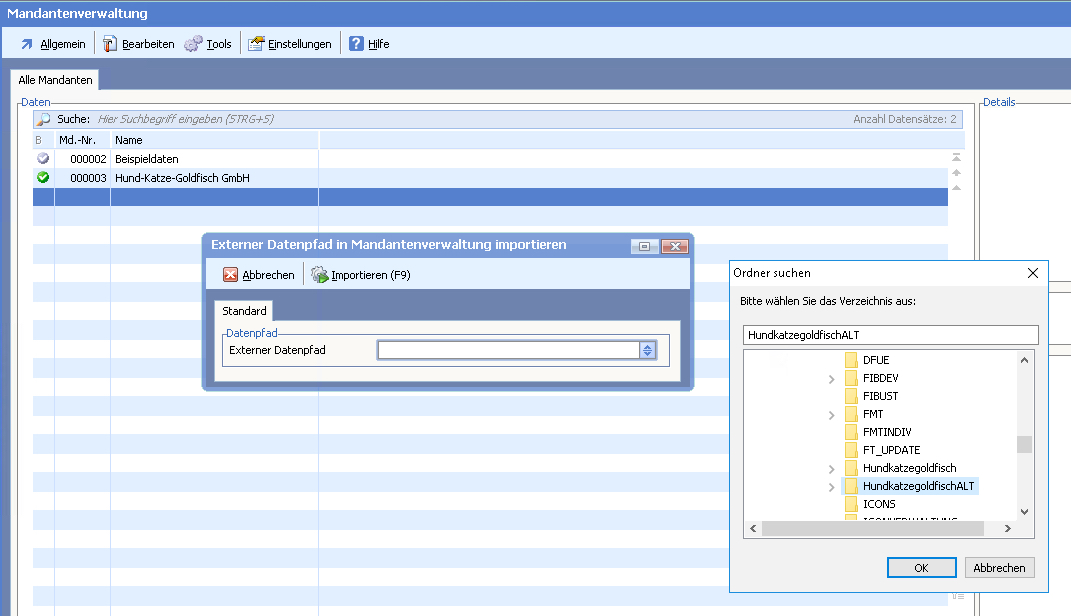Click the Importieren (F9) icon

(x=320, y=275)
